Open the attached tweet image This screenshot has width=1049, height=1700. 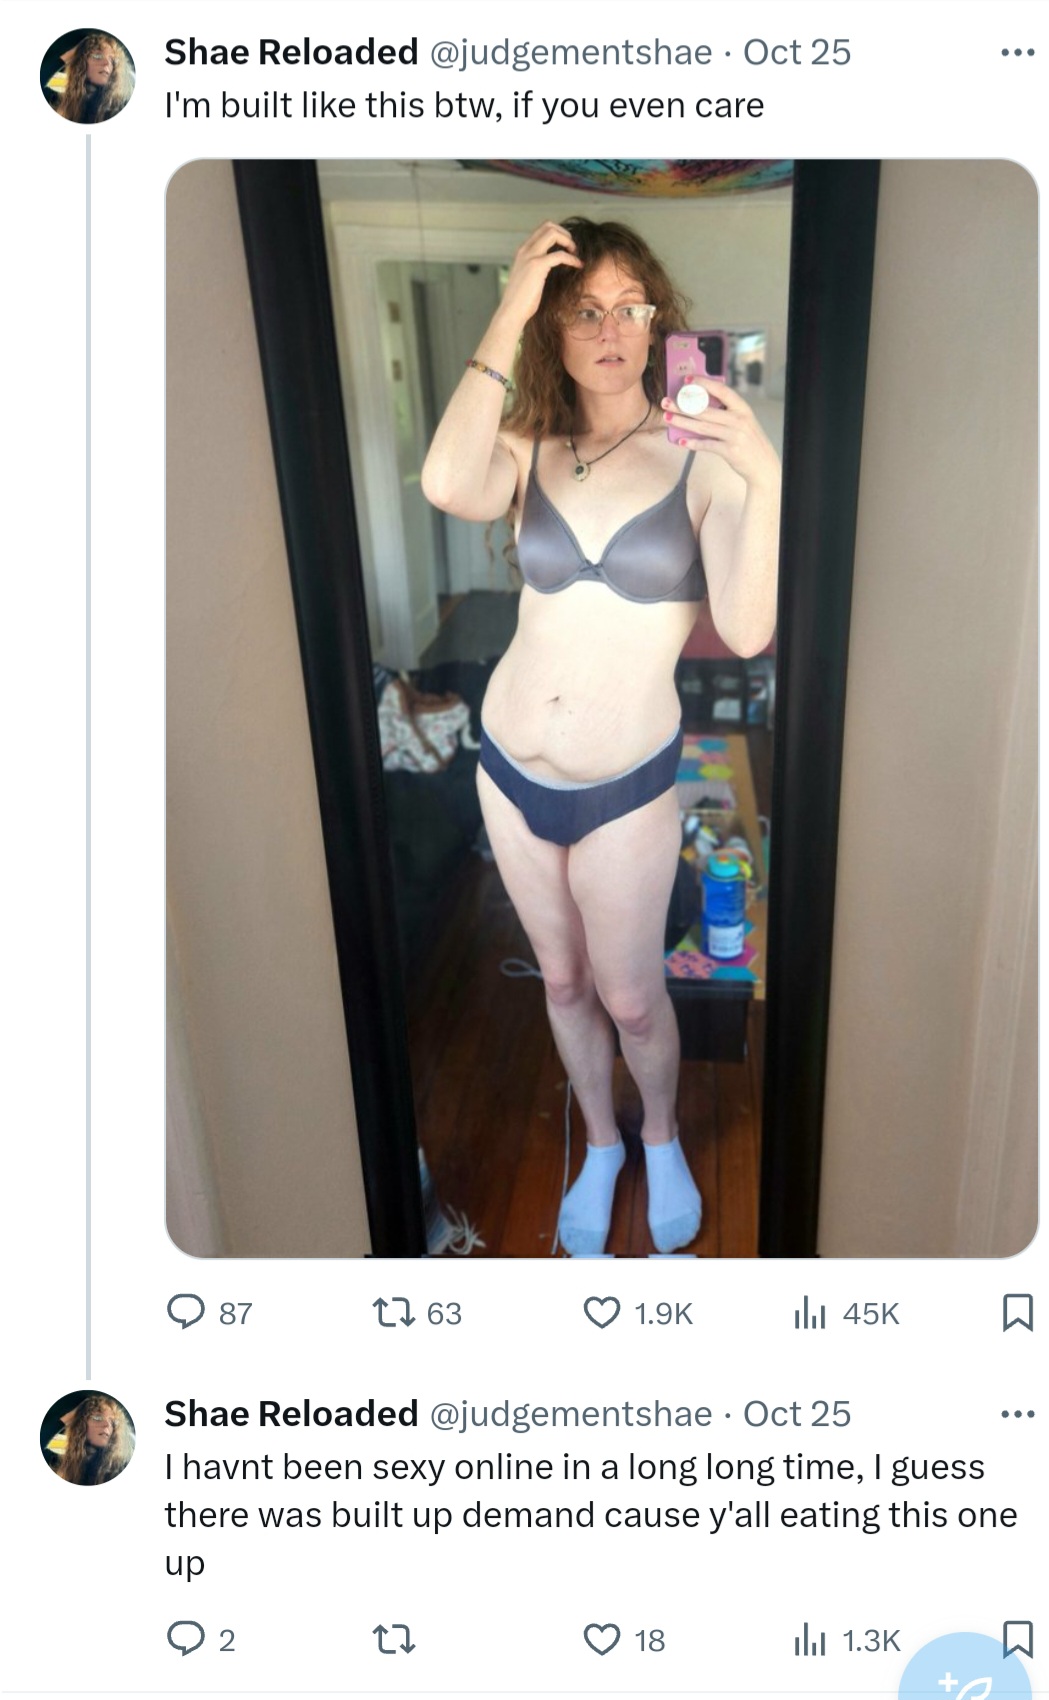click(x=601, y=708)
